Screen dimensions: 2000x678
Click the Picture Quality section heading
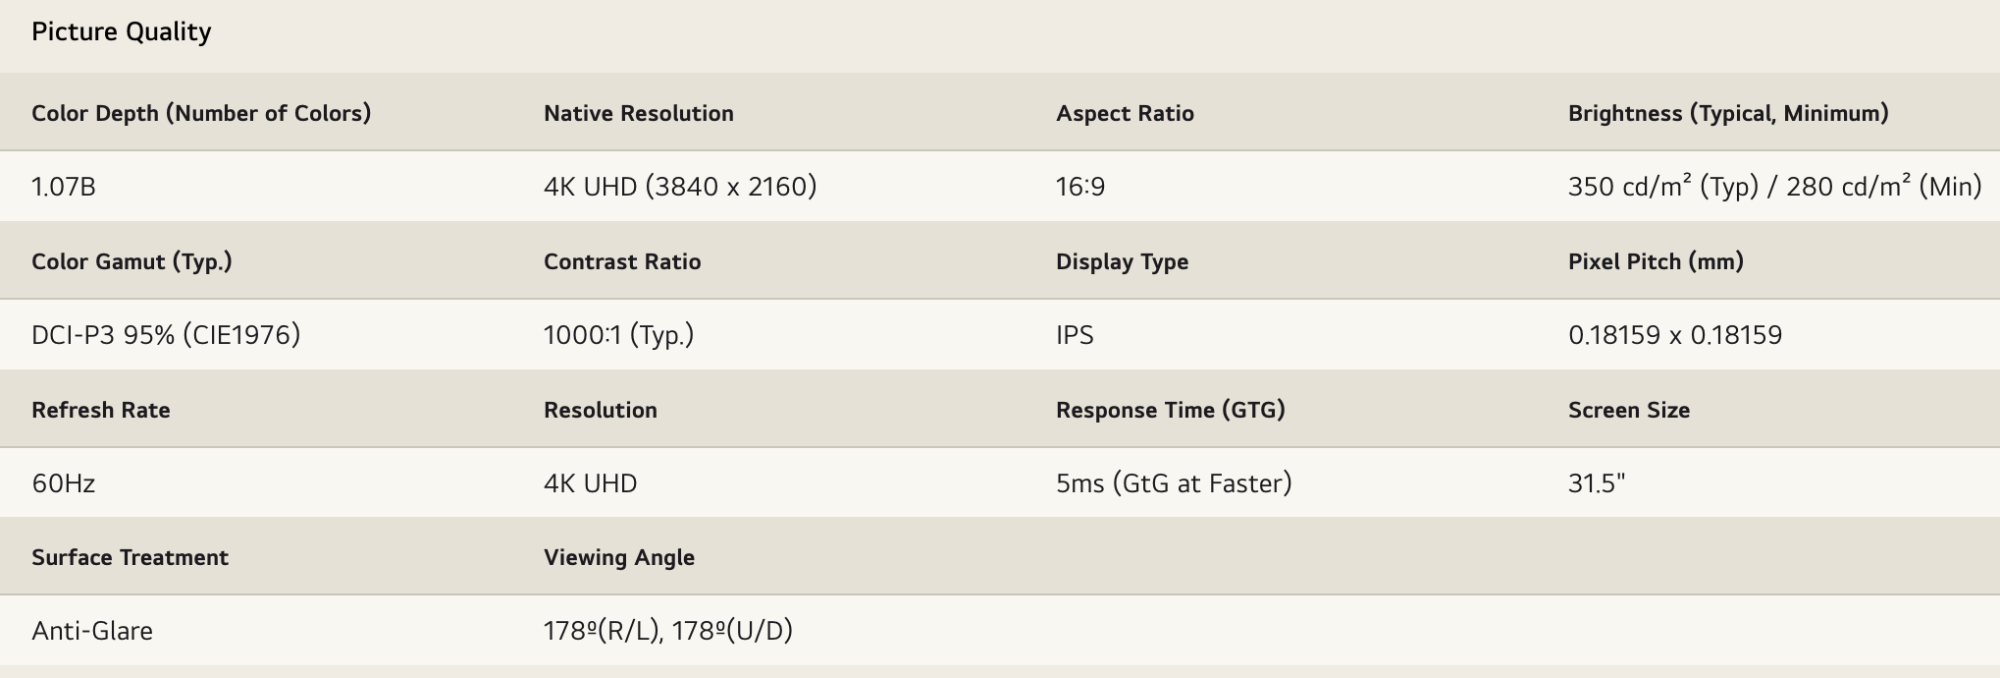pos(121,32)
